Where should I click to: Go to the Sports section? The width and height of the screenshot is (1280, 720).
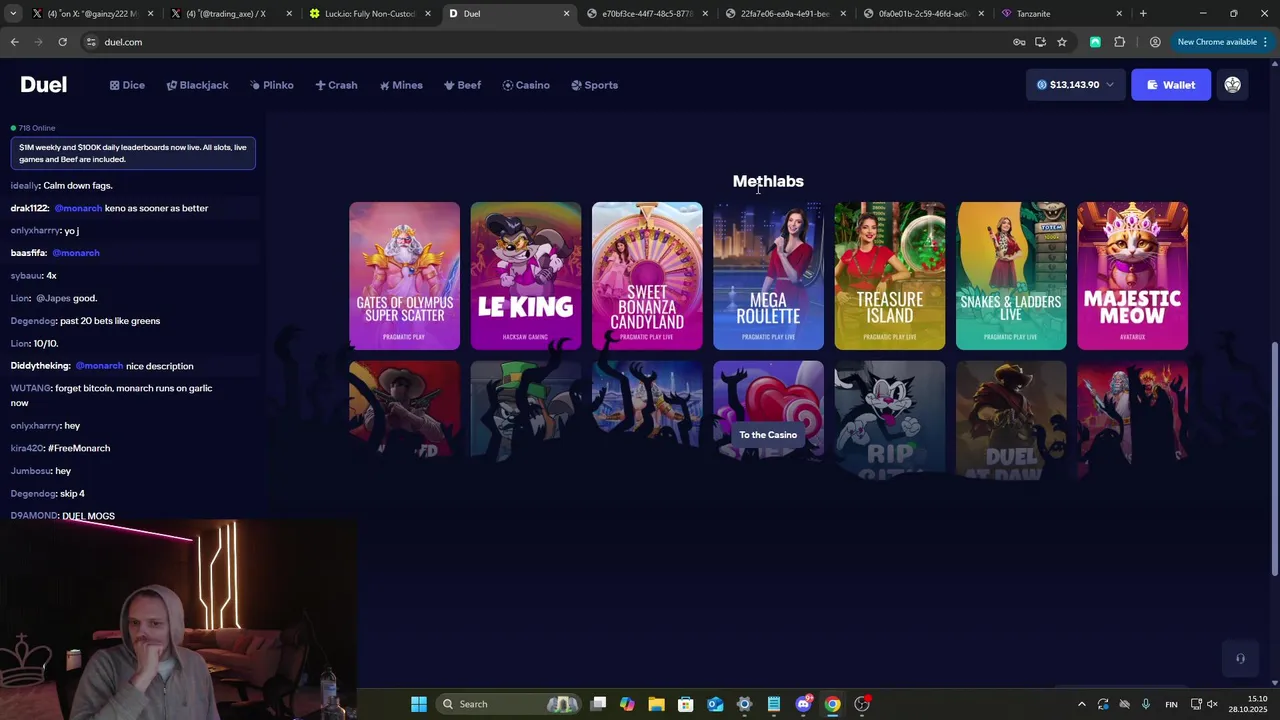[594, 85]
